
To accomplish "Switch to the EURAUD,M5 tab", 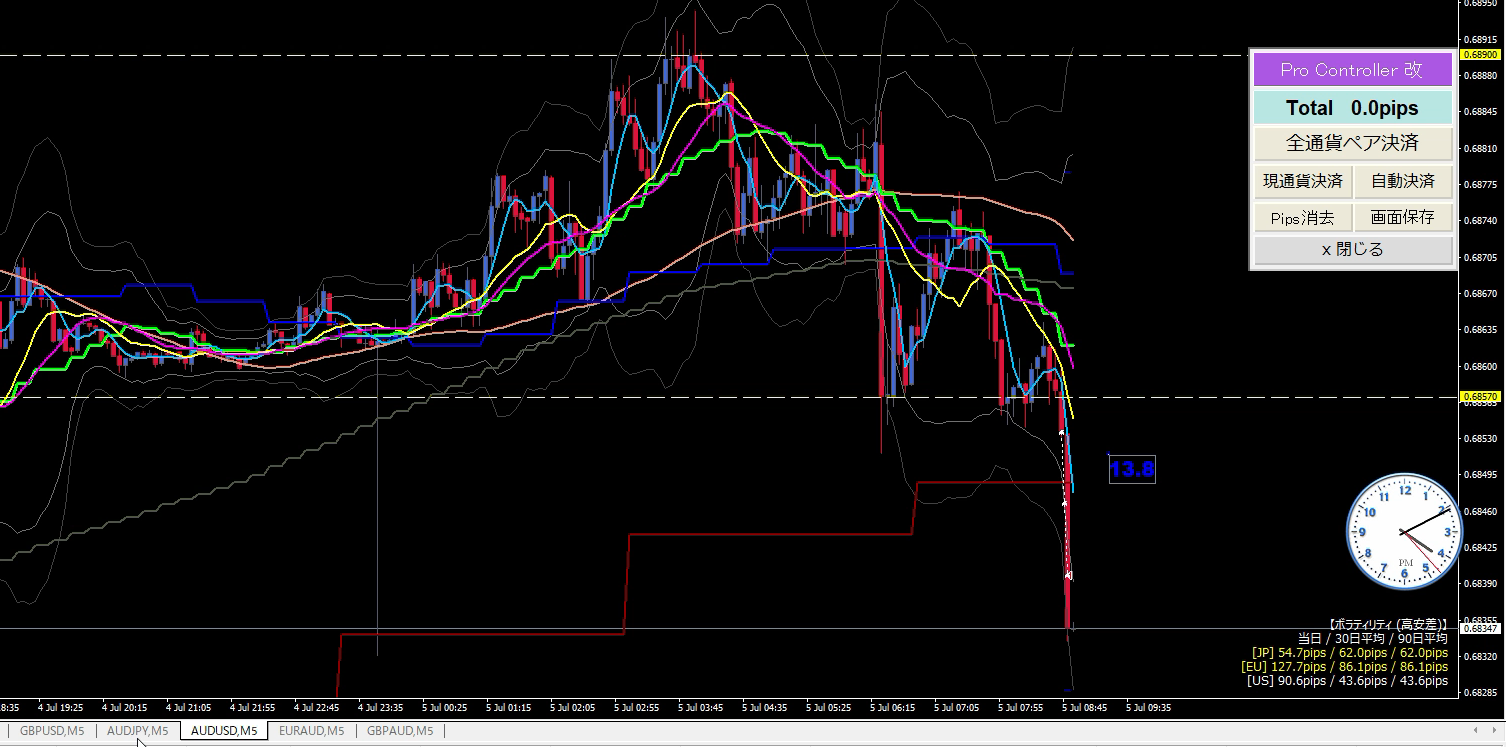I will pyautogui.click(x=311, y=731).
